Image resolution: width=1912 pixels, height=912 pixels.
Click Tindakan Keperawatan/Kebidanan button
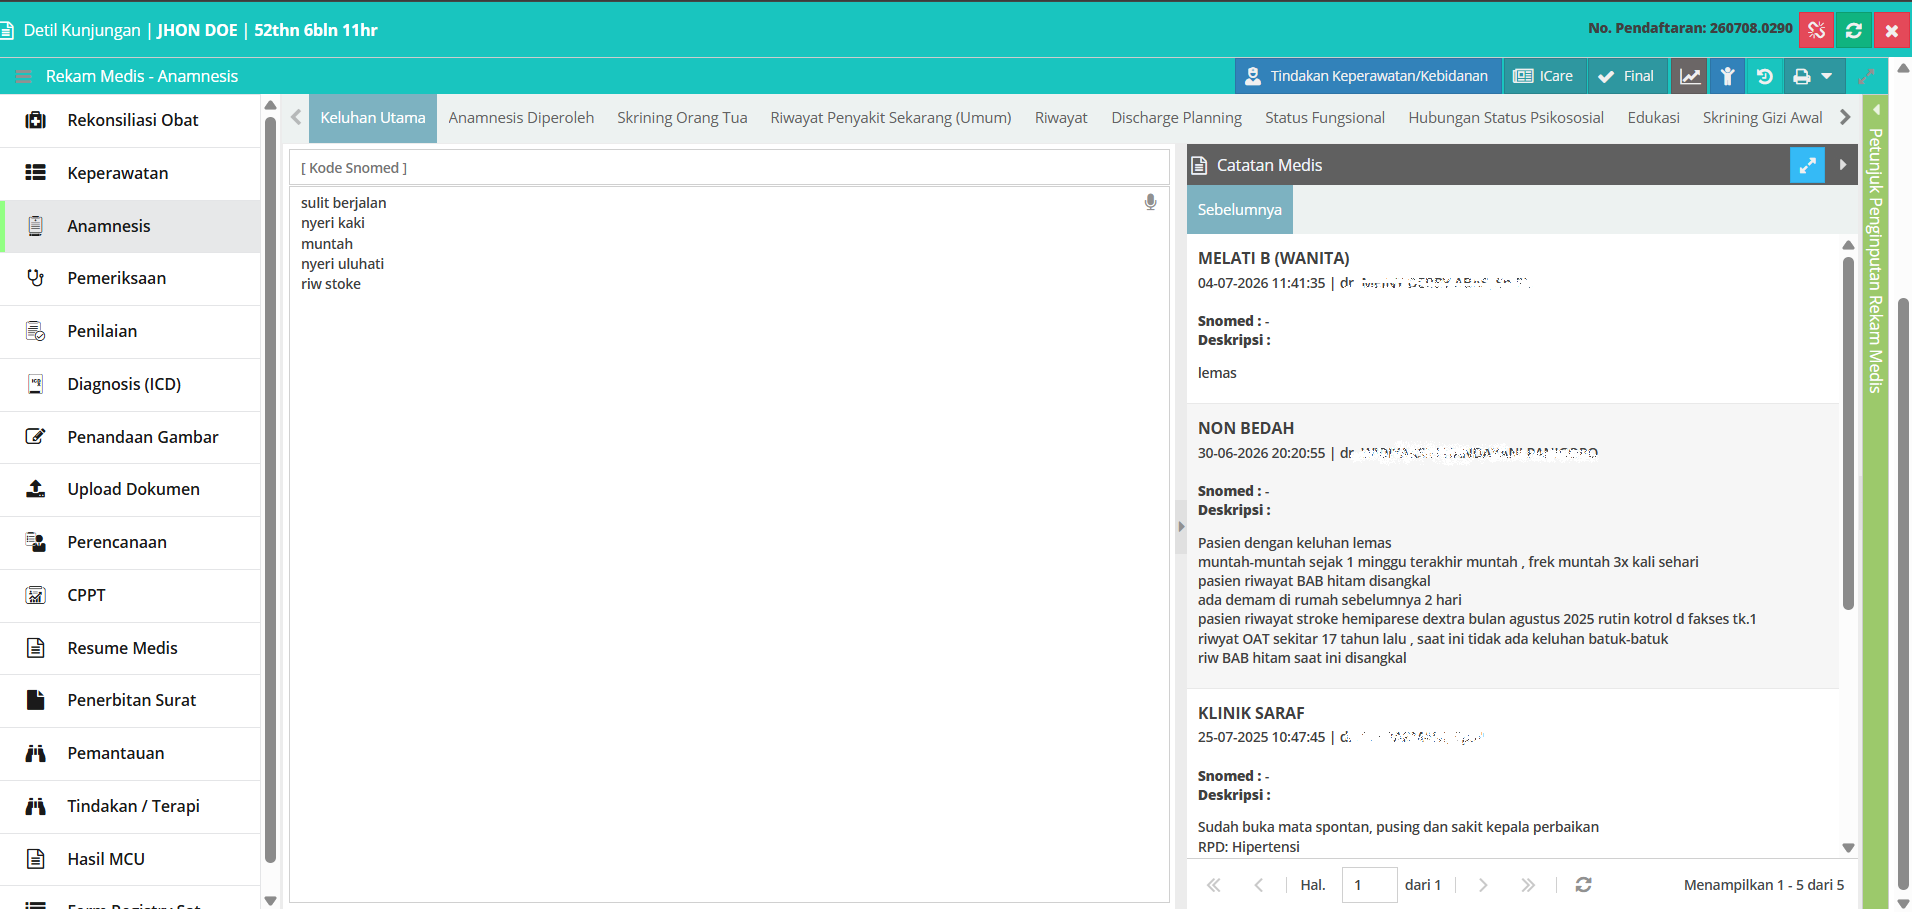(x=1368, y=76)
